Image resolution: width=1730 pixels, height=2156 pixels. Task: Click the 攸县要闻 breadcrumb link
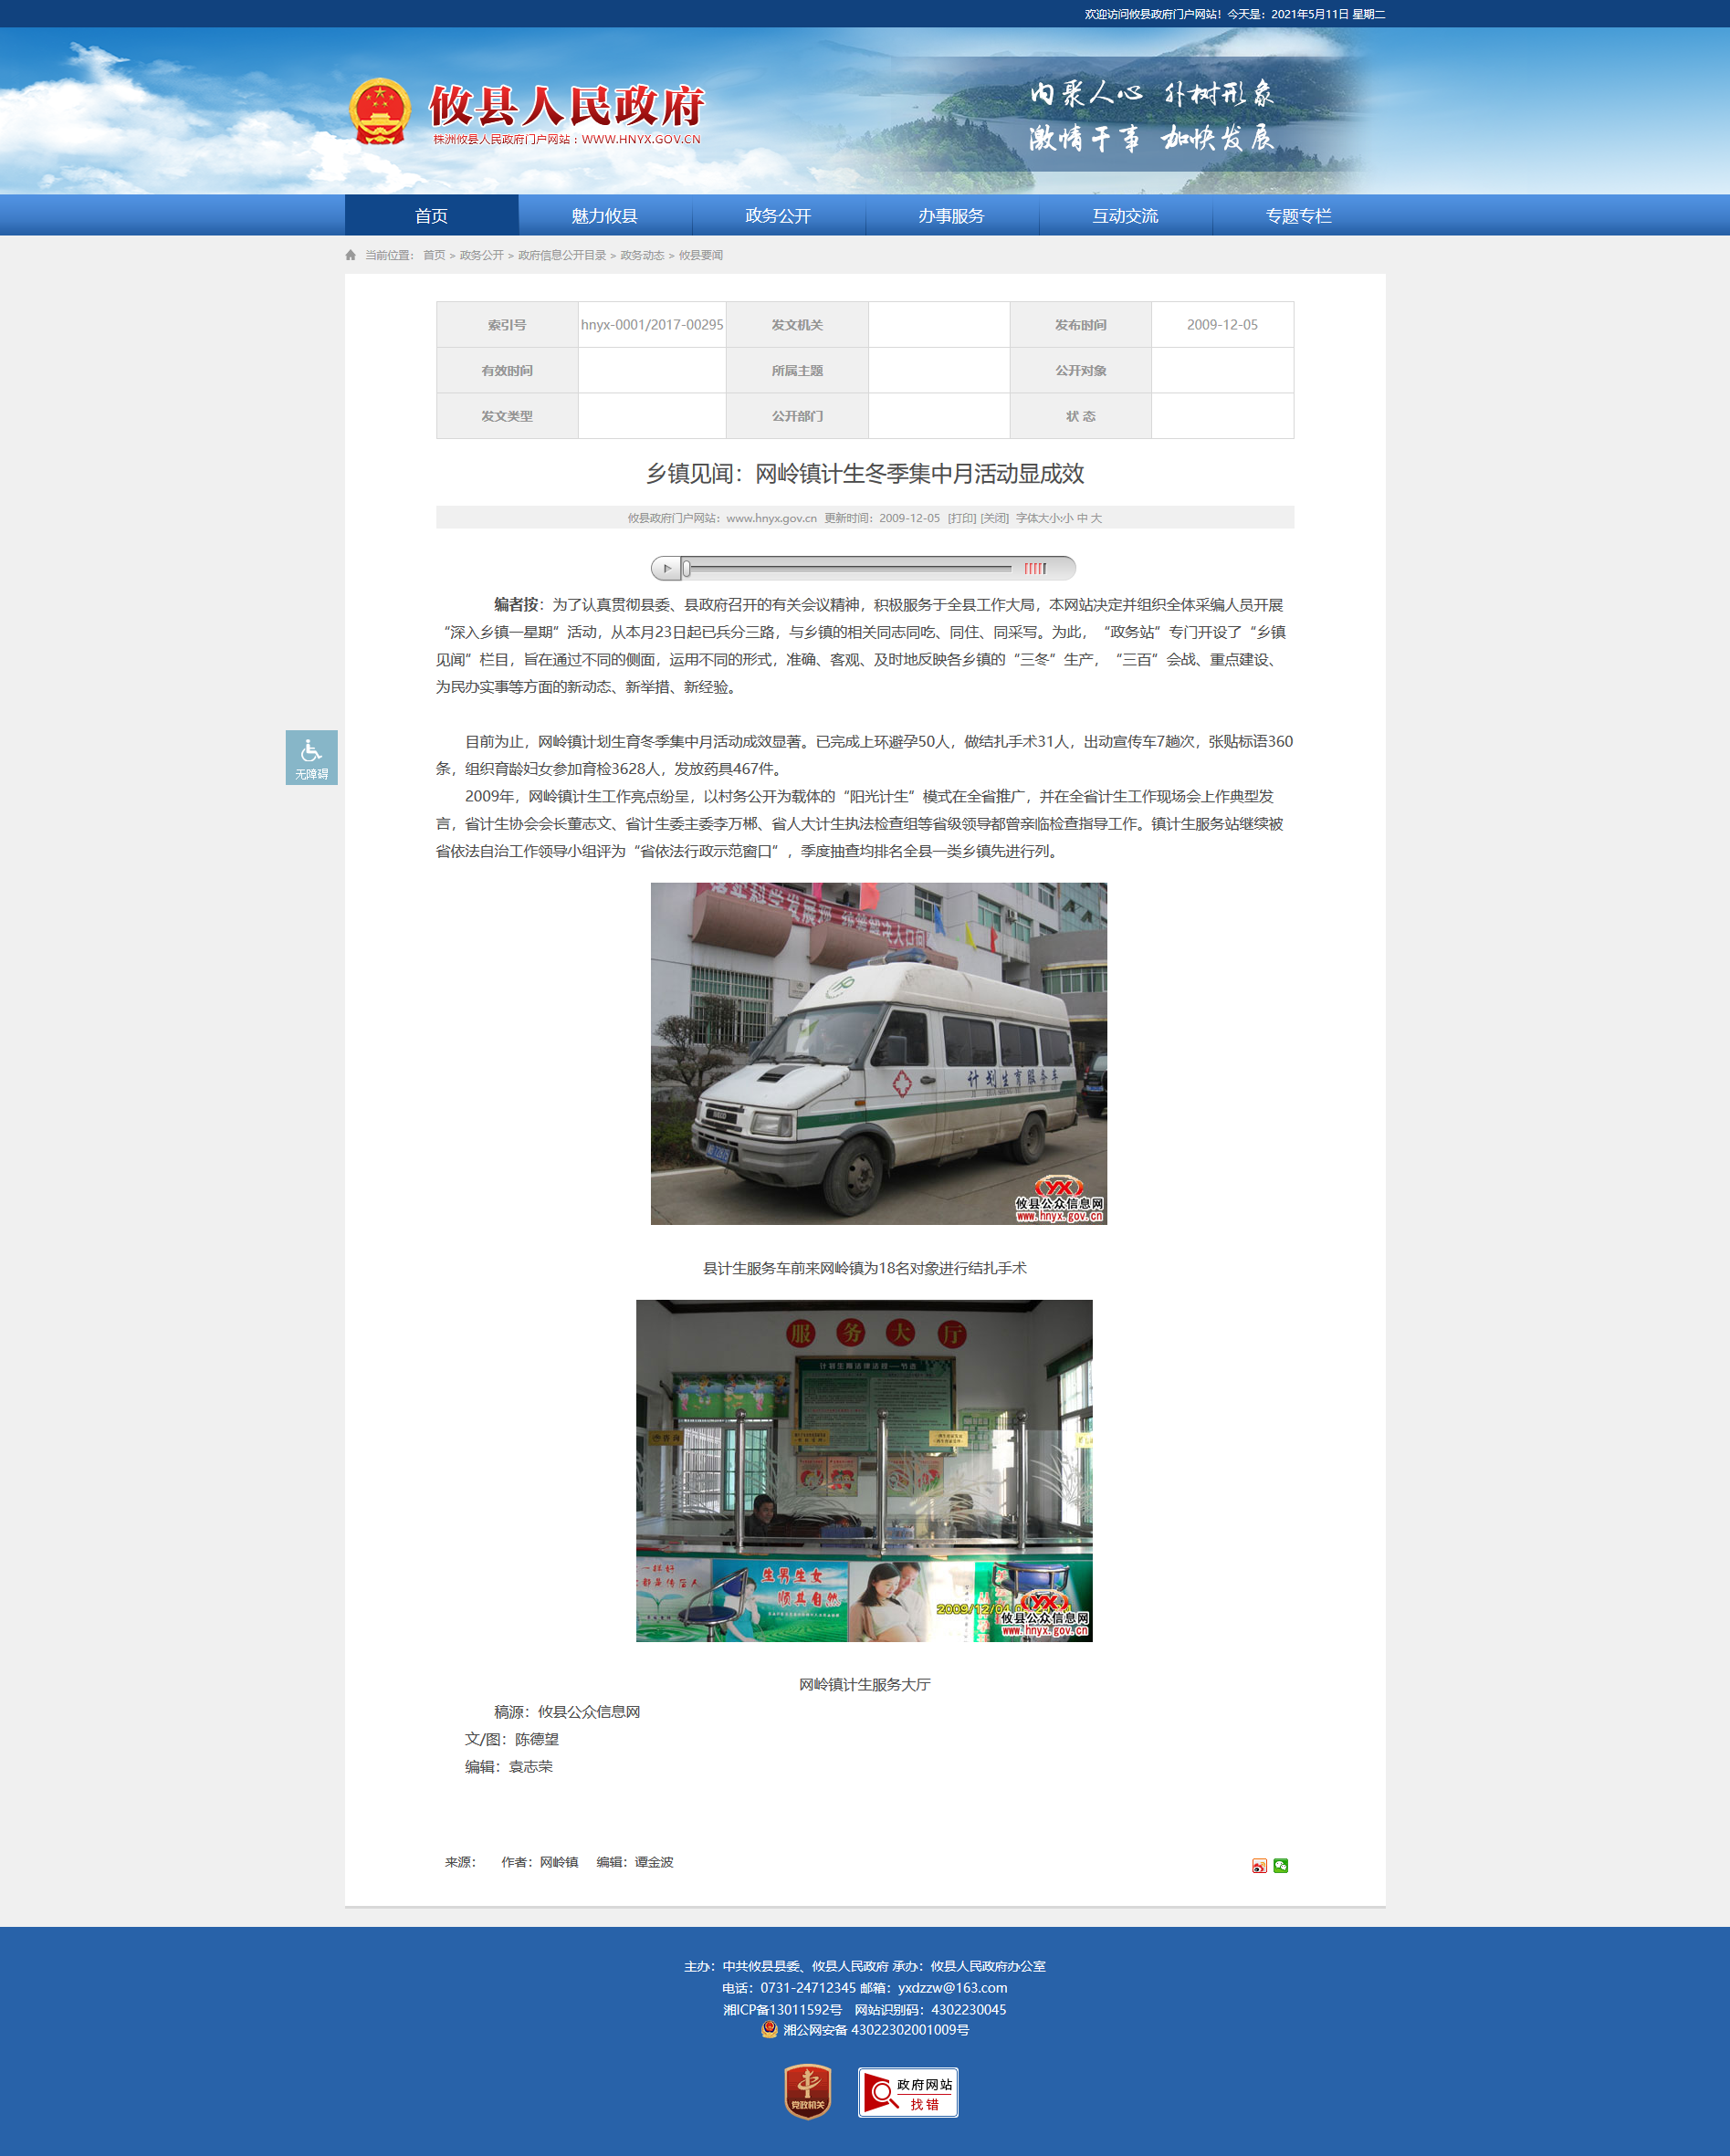coord(700,255)
